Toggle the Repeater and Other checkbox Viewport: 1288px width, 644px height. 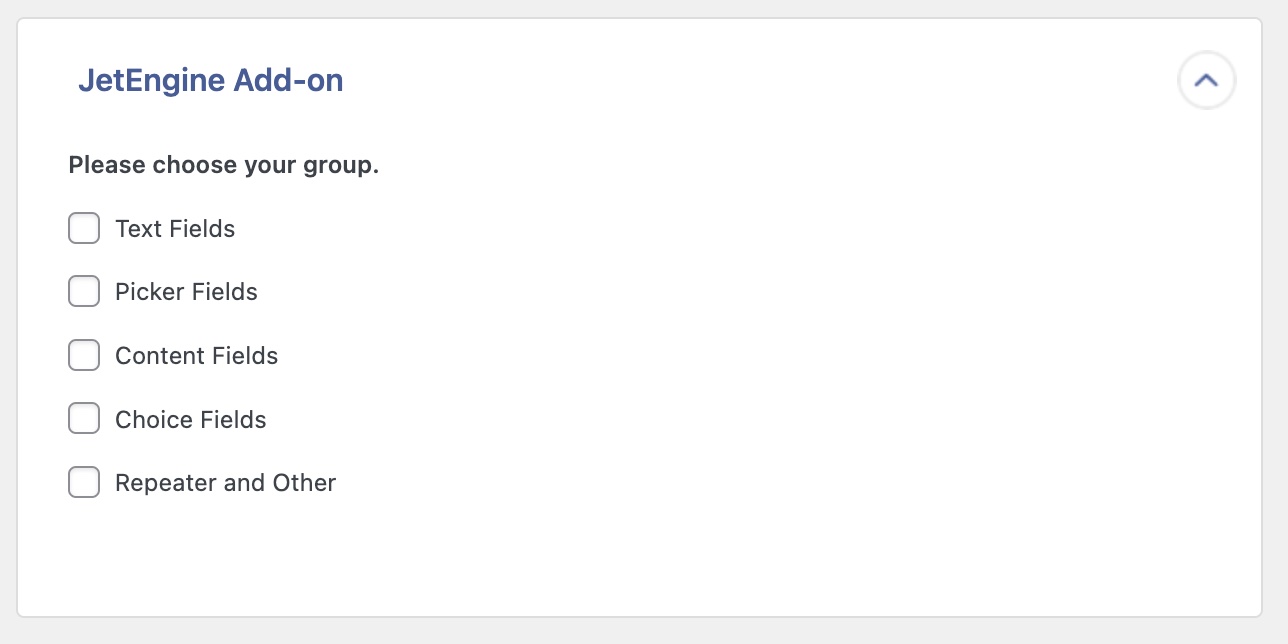(x=84, y=482)
